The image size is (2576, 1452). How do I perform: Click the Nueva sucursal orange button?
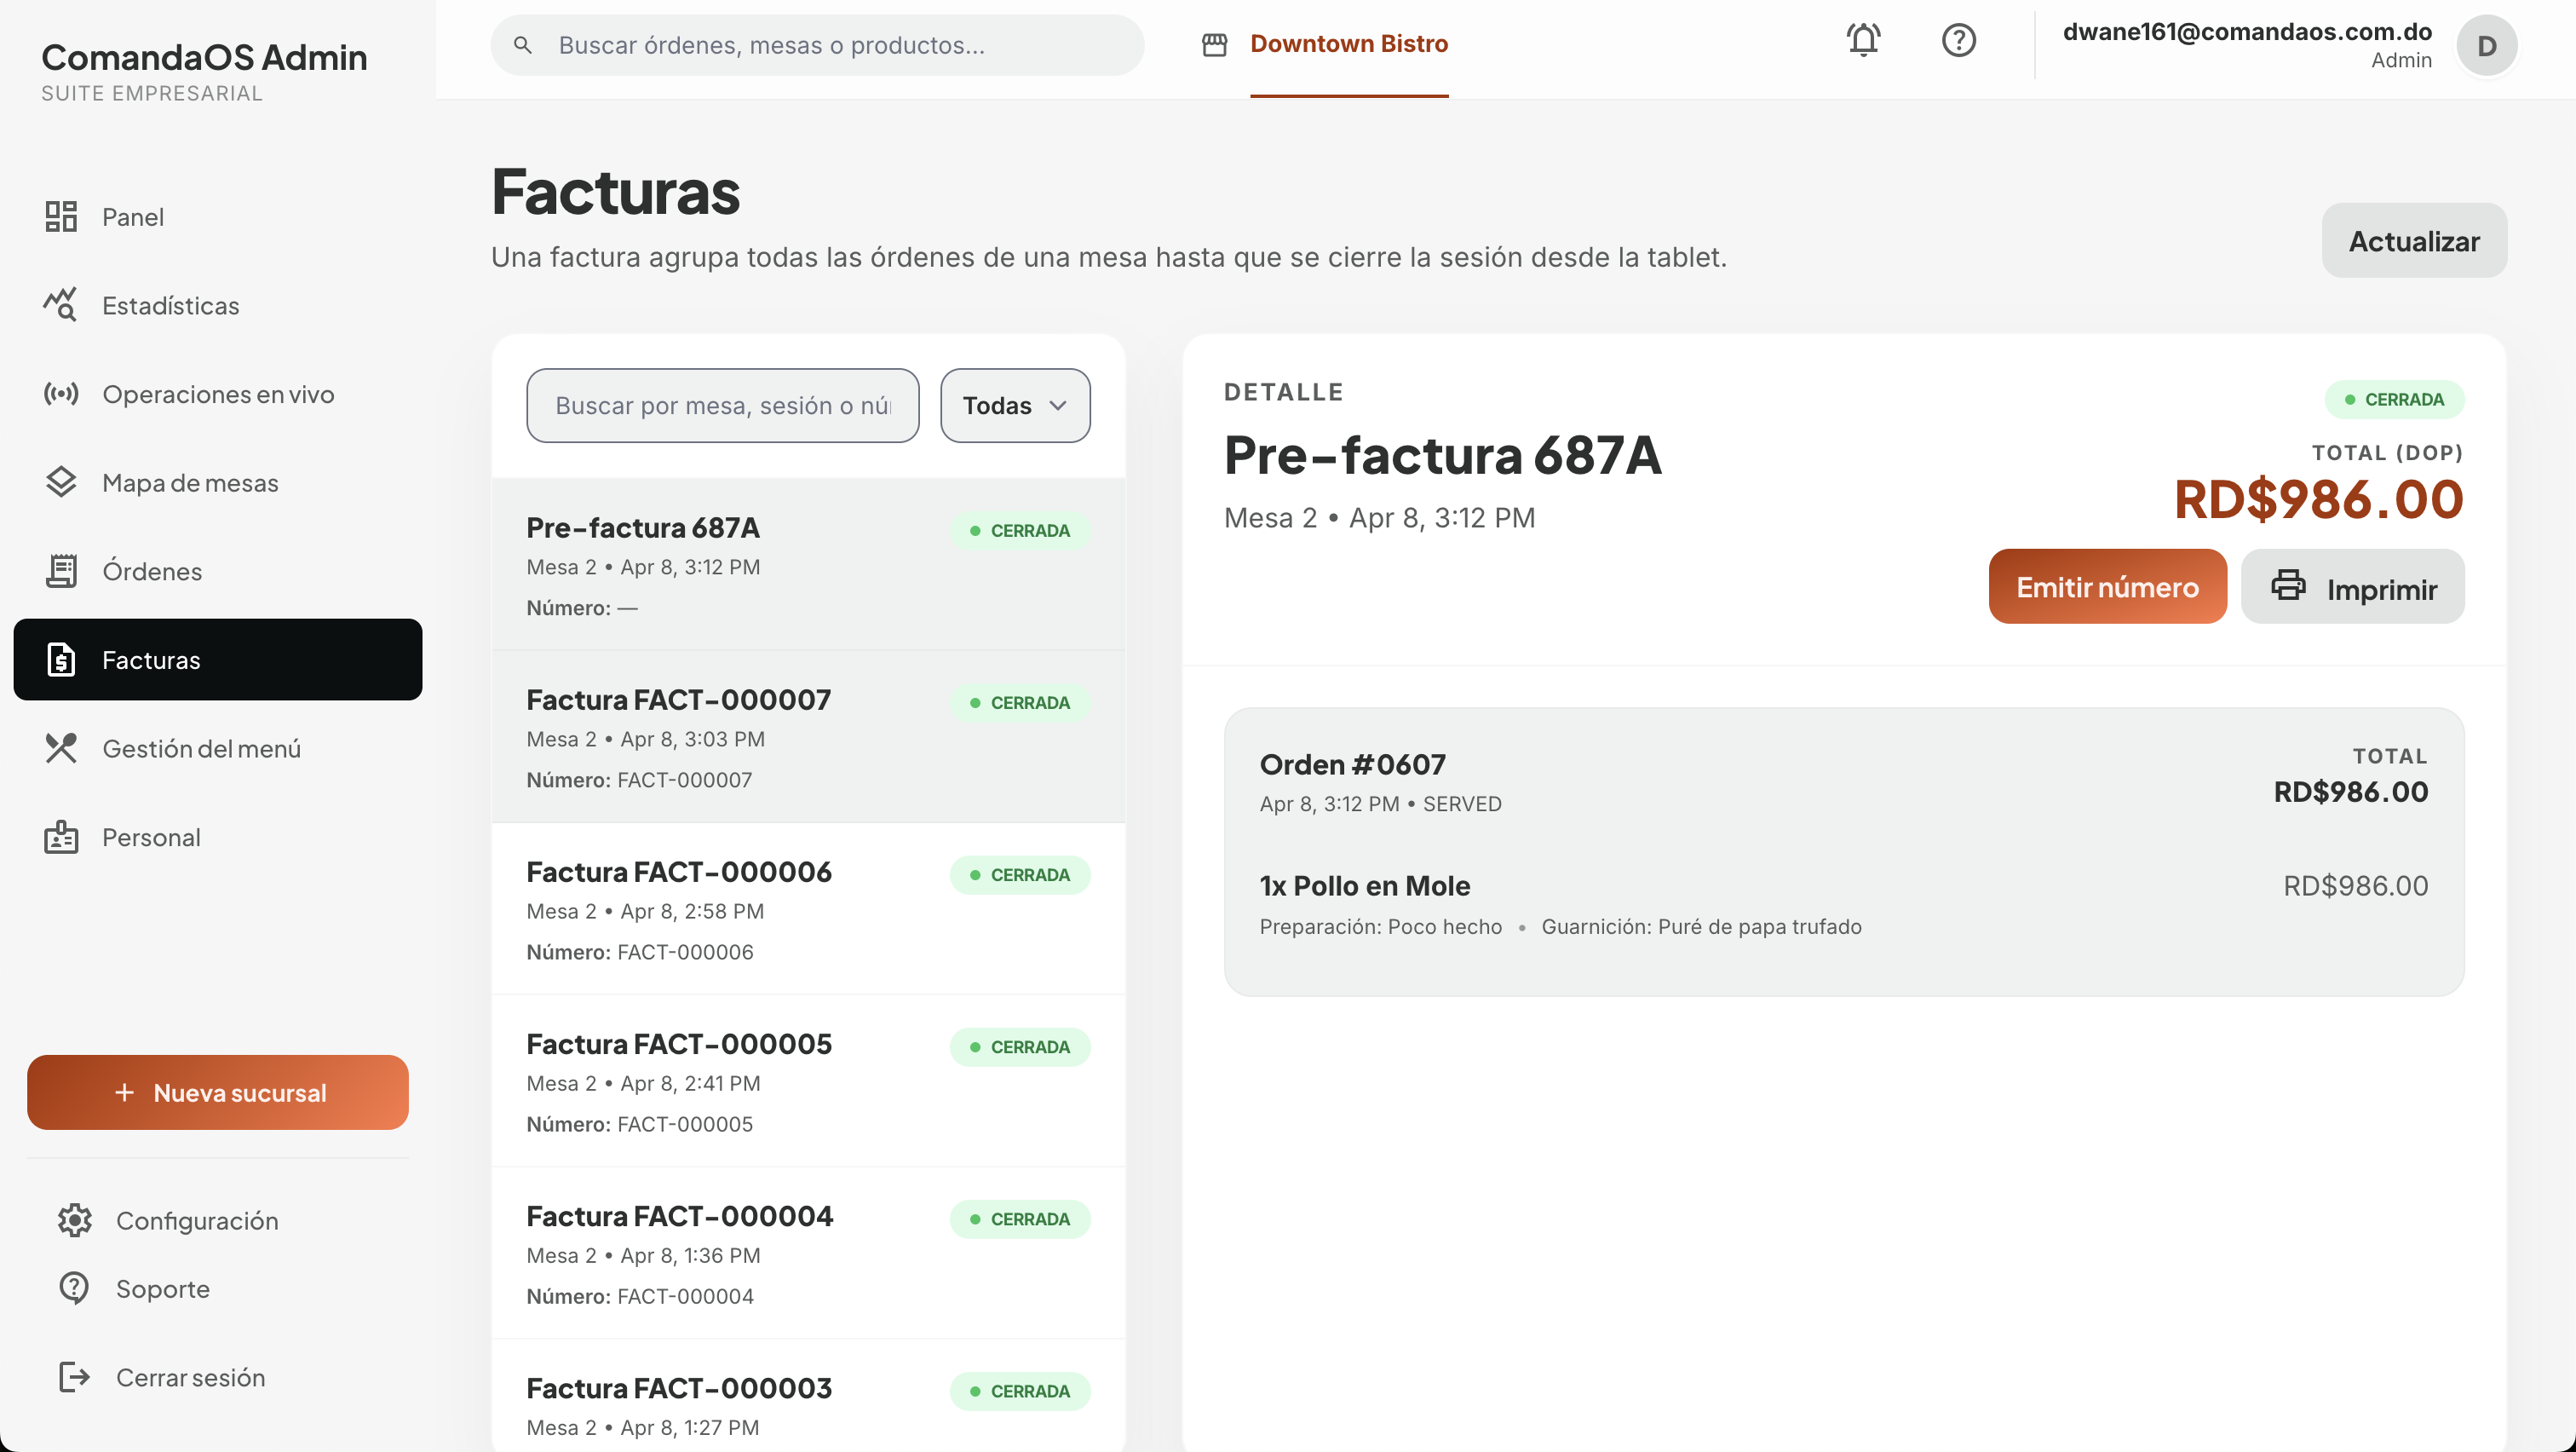[217, 1092]
